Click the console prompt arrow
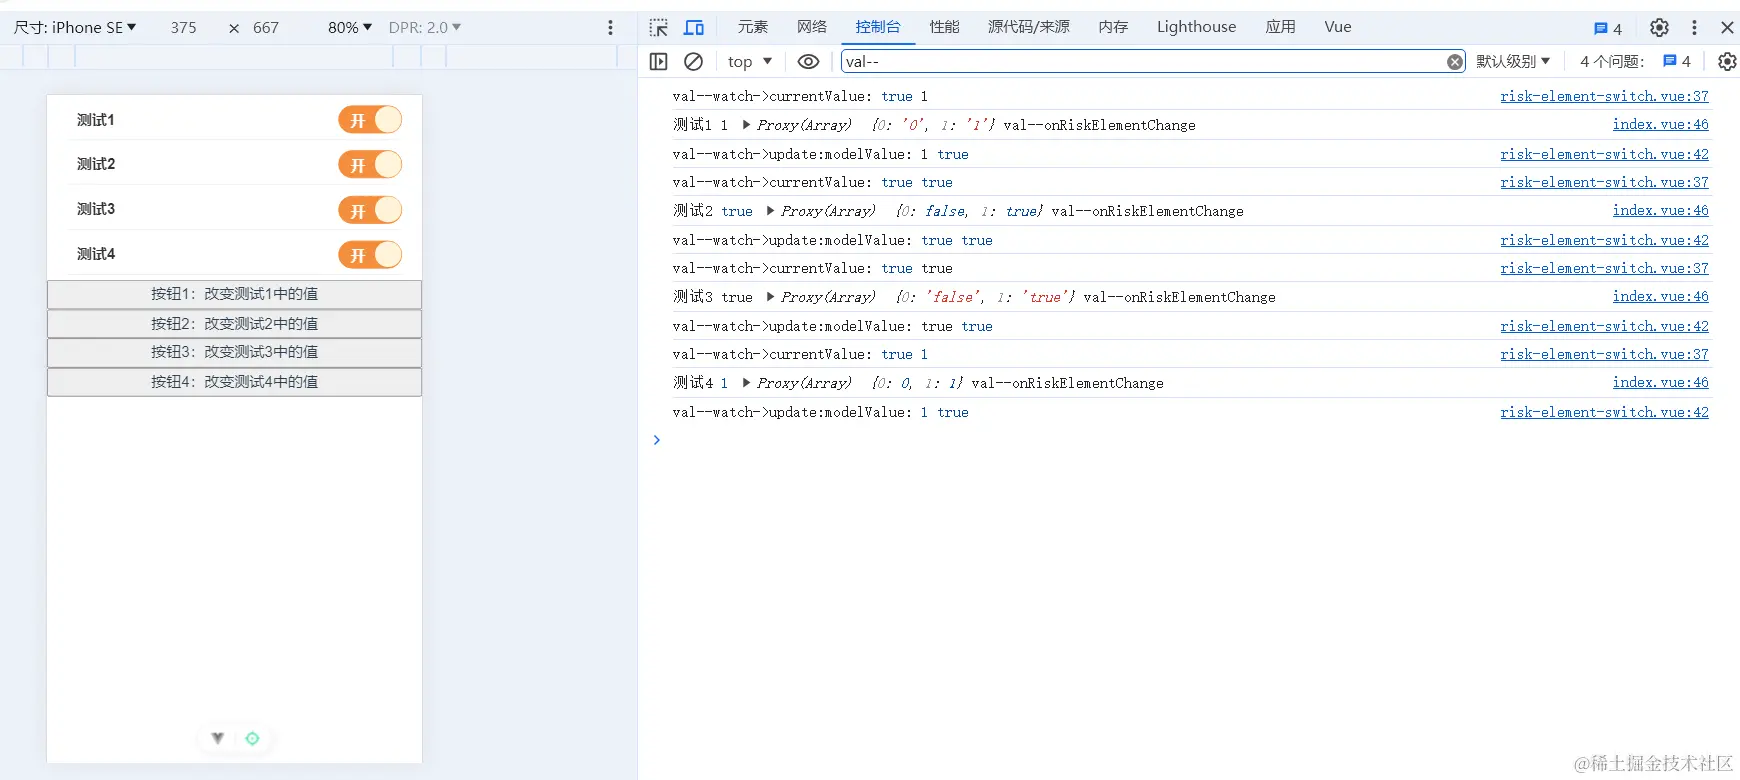The image size is (1740, 780). 656,440
